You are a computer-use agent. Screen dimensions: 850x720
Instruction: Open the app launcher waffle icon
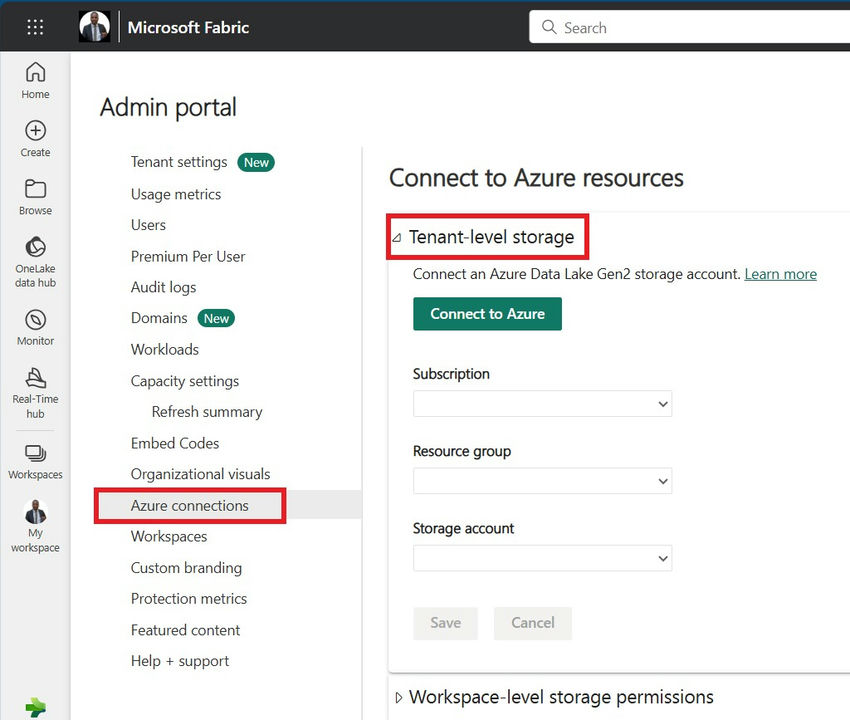tap(35, 27)
